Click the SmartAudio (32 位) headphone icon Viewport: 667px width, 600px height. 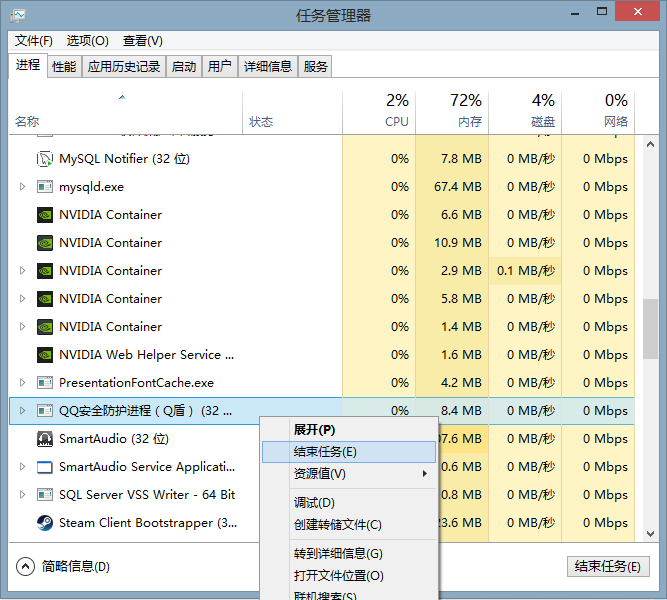click(45, 439)
